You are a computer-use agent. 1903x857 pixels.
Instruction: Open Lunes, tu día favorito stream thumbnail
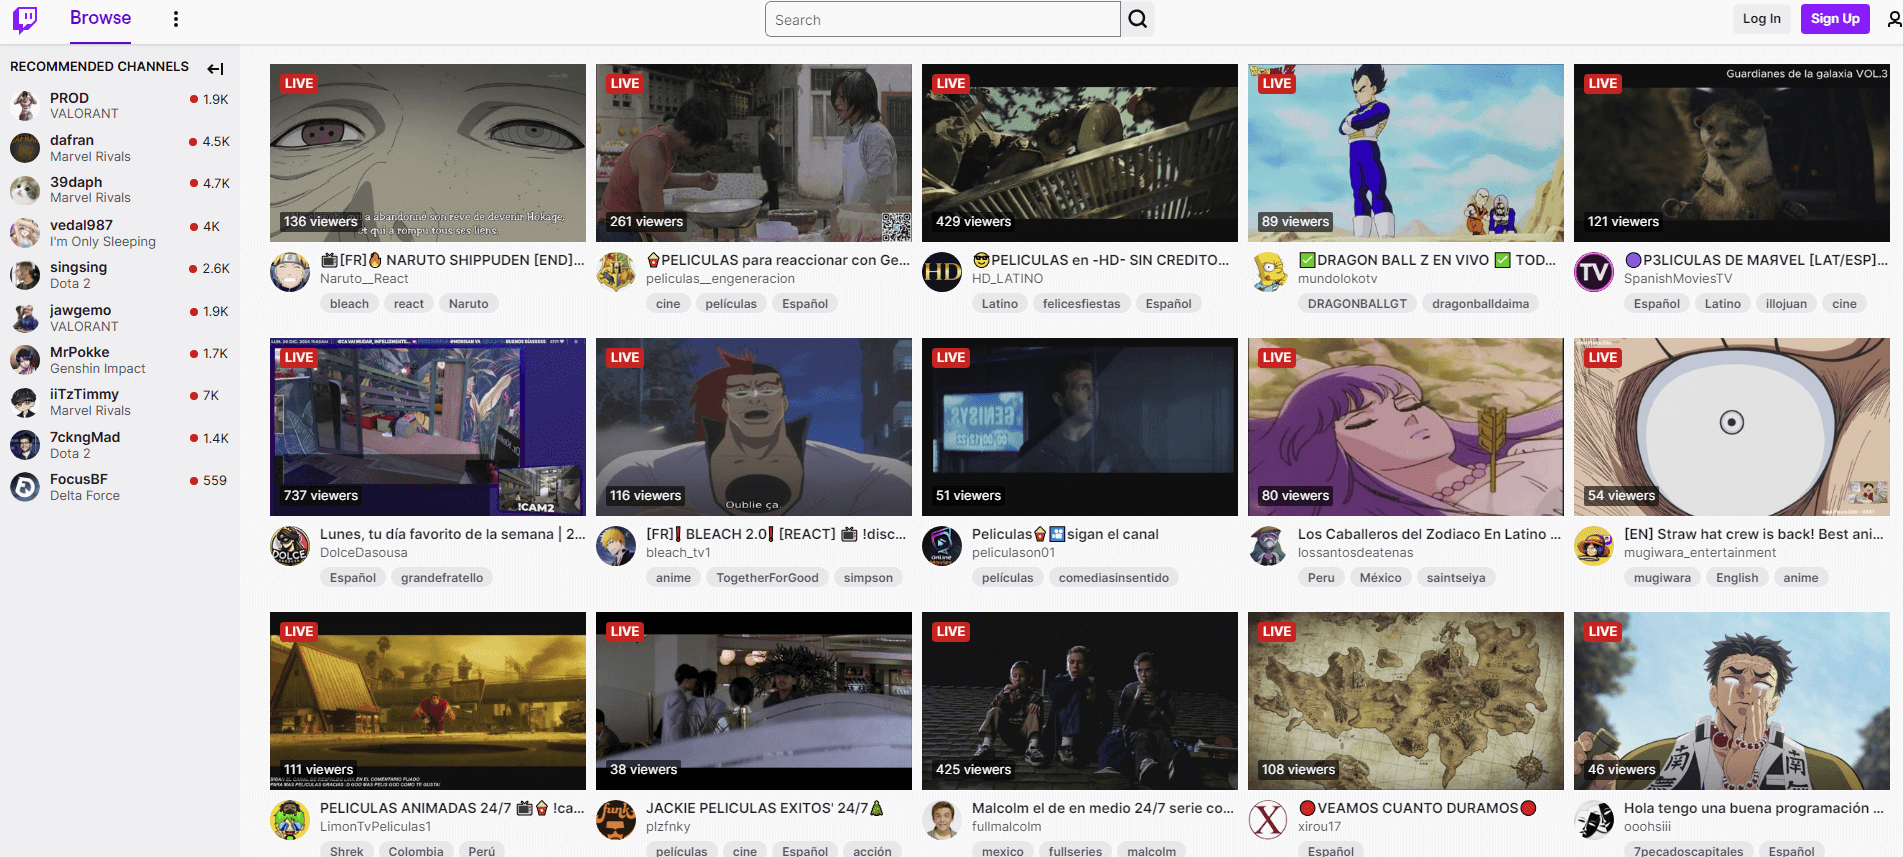pyautogui.click(x=428, y=427)
